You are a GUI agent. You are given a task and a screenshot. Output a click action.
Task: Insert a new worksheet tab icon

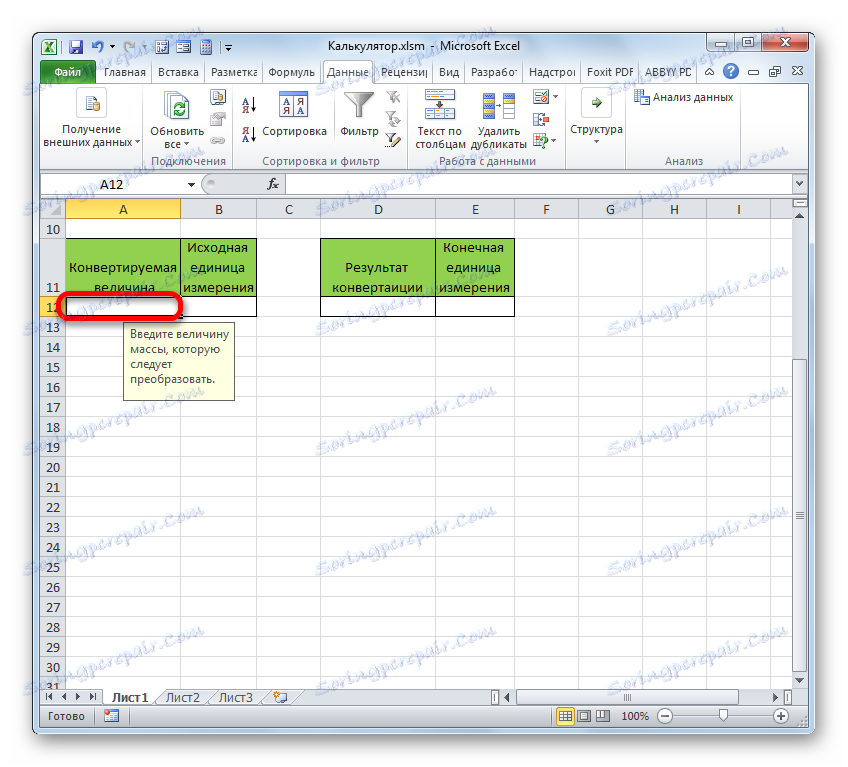tap(280, 698)
